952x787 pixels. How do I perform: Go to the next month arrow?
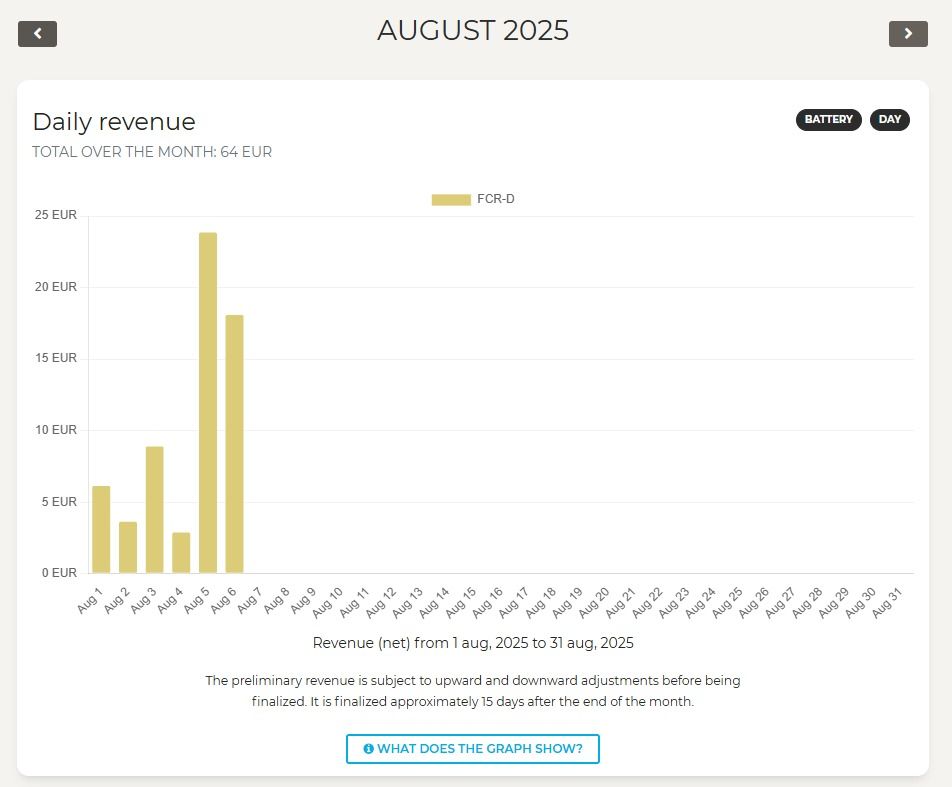coord(907,33)
